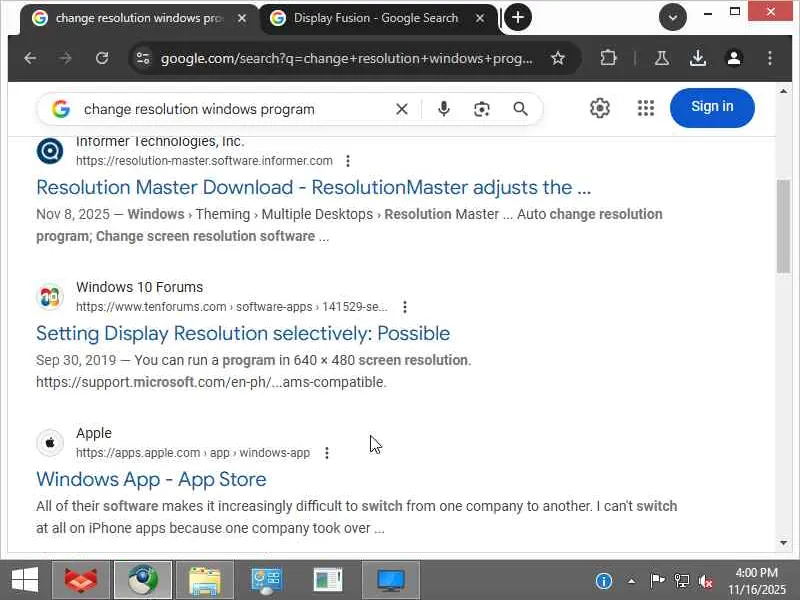Go back using the browser back arrow
Screen dimensions: 800x600
click(x=30, y=58)
